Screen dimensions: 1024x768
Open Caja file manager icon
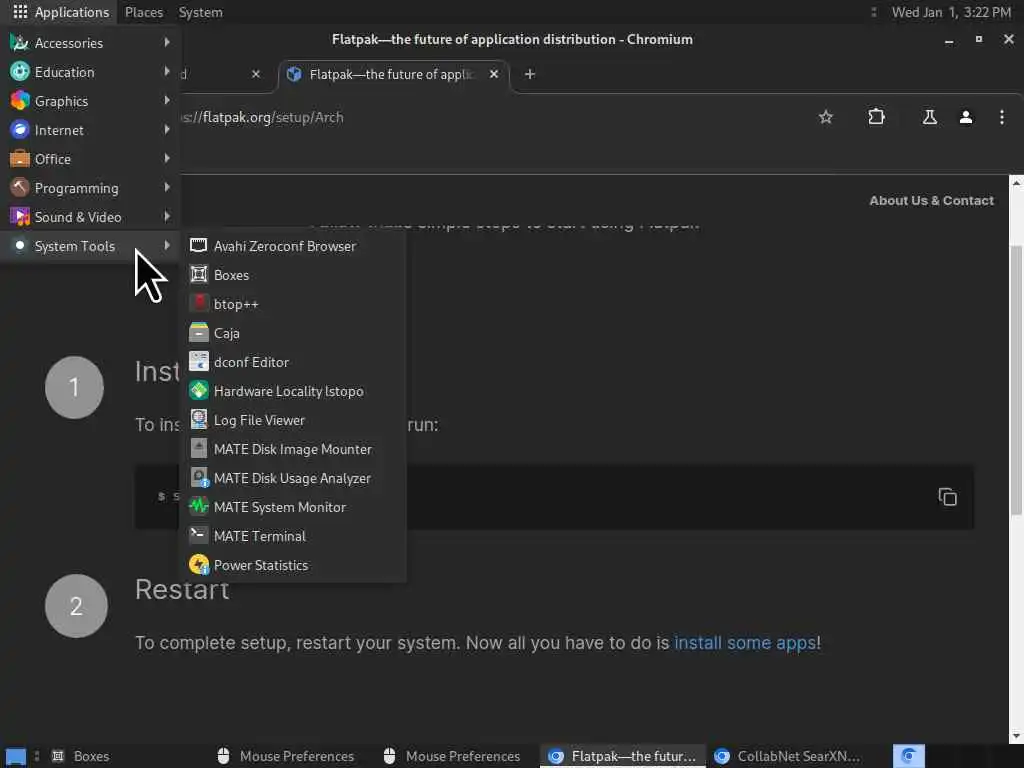pos(199,332)
